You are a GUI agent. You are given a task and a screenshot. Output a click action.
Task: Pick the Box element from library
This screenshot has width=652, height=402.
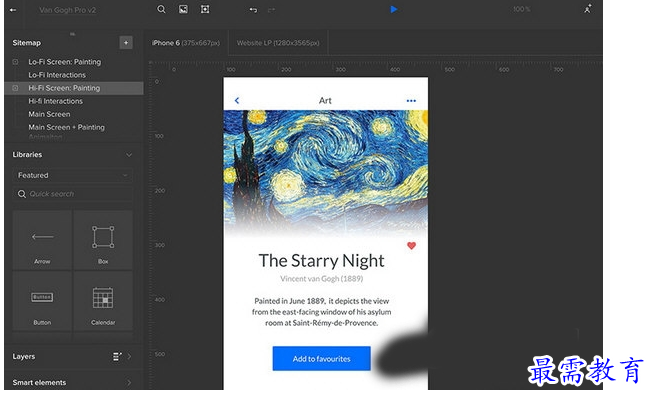103,240
